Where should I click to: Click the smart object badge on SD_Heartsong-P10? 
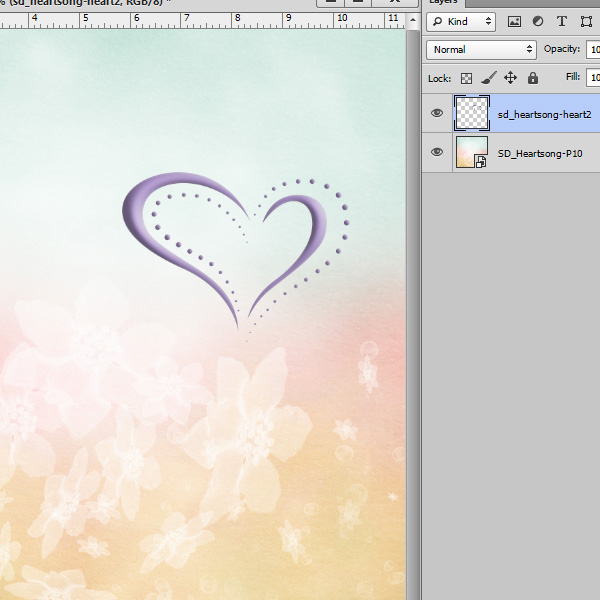point(481,162)
